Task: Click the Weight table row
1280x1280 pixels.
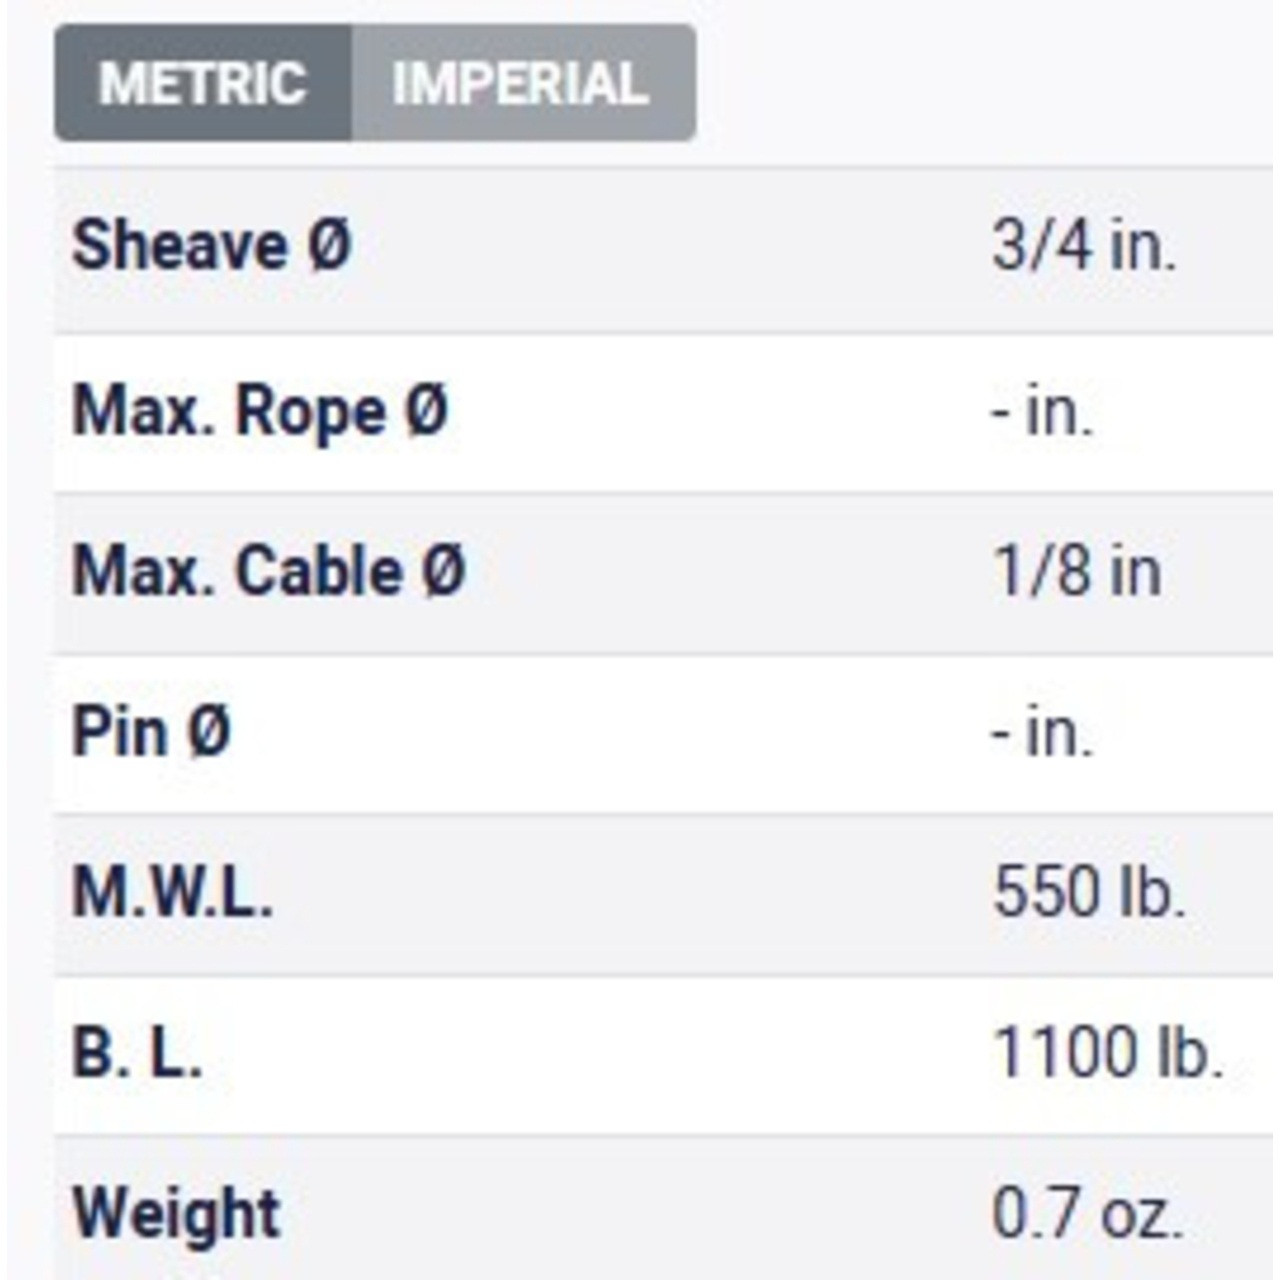Action: [664, 1208]
